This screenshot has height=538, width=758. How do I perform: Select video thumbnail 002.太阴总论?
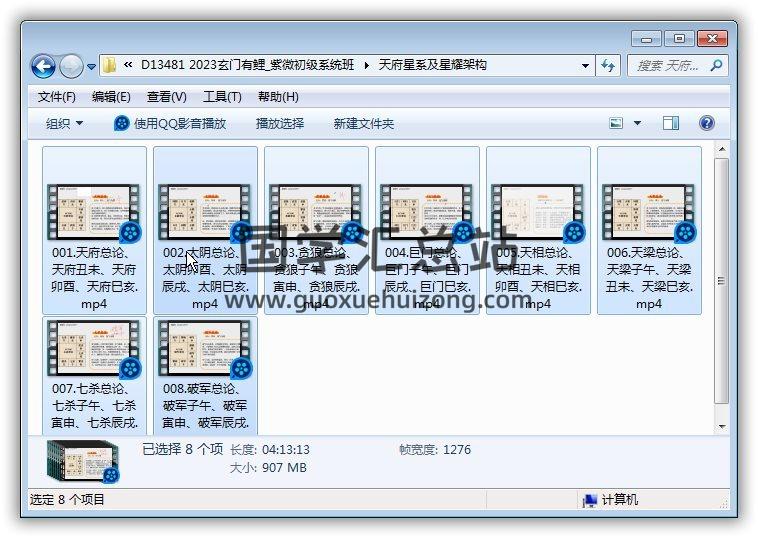[x=205, y=212]
